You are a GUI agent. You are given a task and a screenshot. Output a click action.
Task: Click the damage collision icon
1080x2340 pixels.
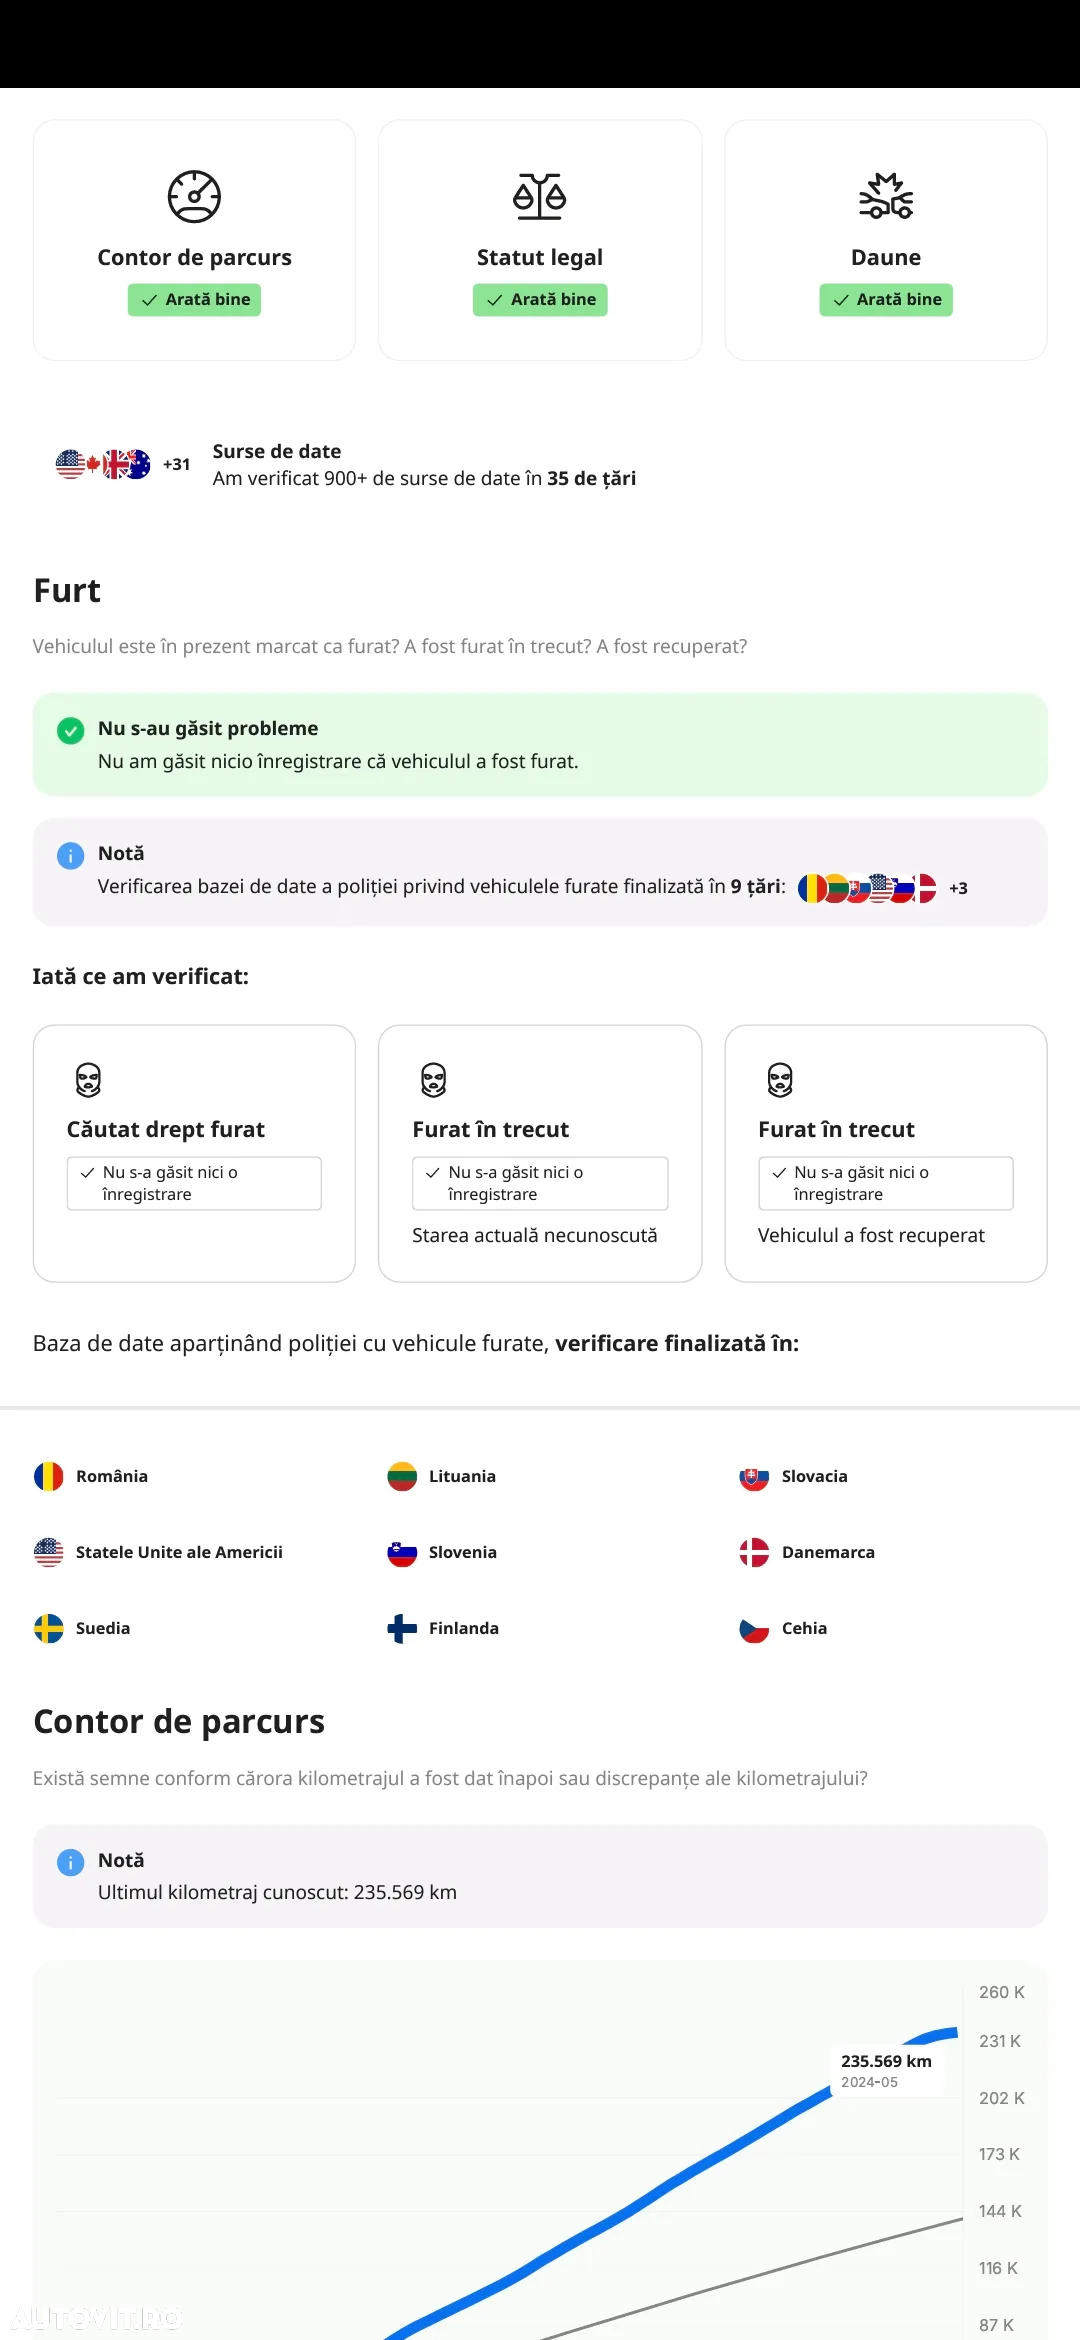click(886, 196)
